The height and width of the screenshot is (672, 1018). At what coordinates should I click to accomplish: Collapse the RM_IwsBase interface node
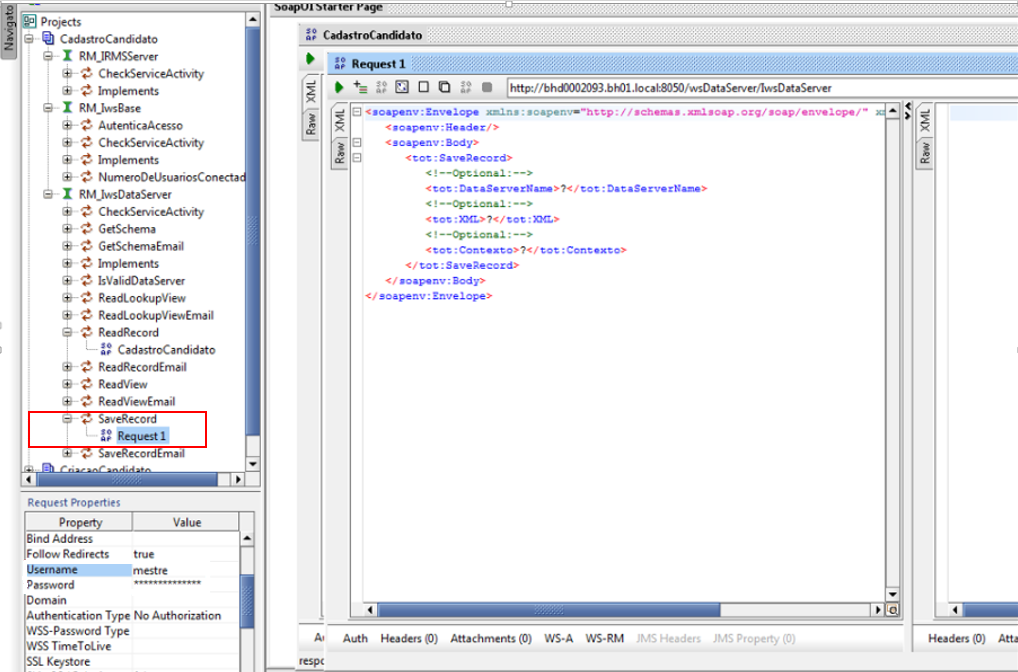(48, 108)
